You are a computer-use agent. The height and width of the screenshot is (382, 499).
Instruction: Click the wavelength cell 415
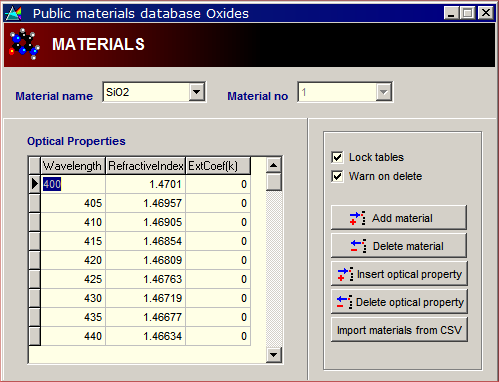tap(73, 241)
